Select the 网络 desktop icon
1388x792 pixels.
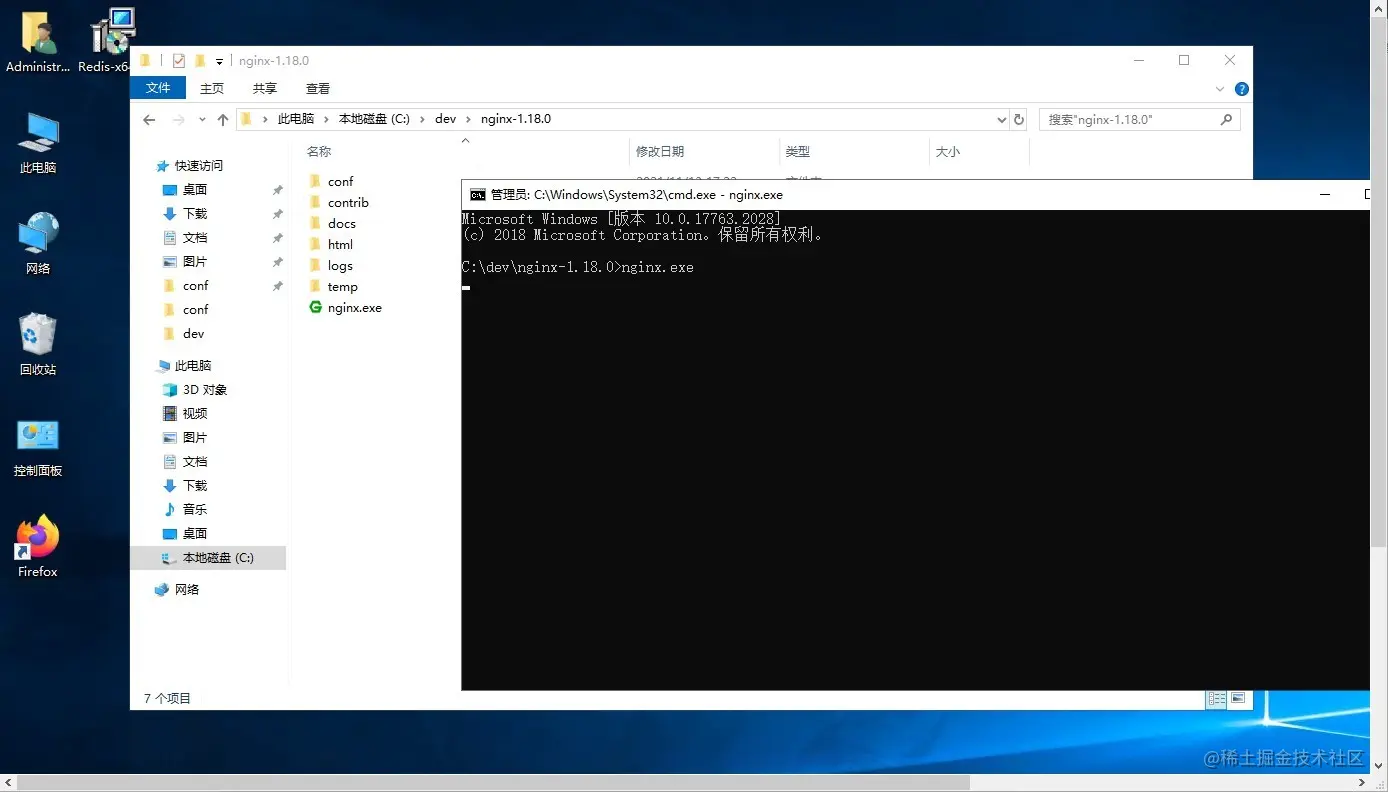coord(38,243)
